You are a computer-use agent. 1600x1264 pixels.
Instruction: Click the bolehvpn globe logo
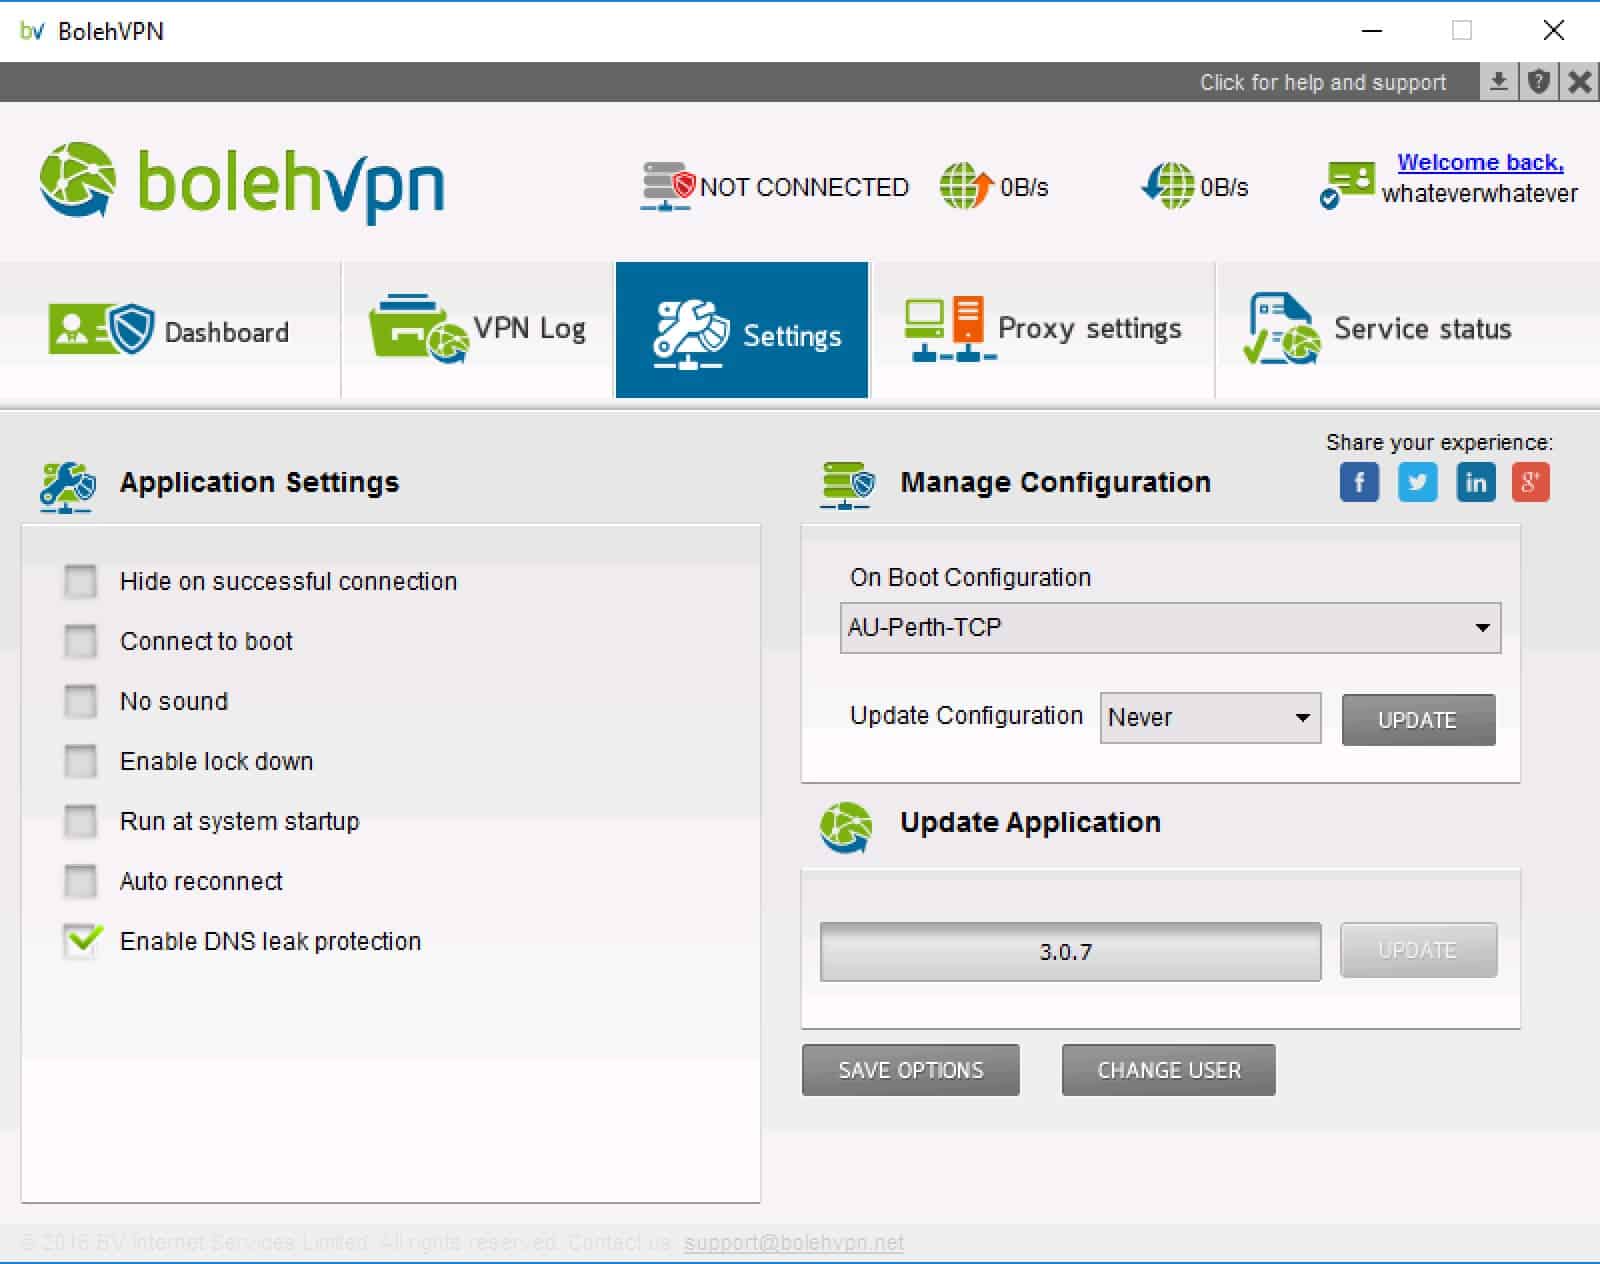click(x=77, y=180)
